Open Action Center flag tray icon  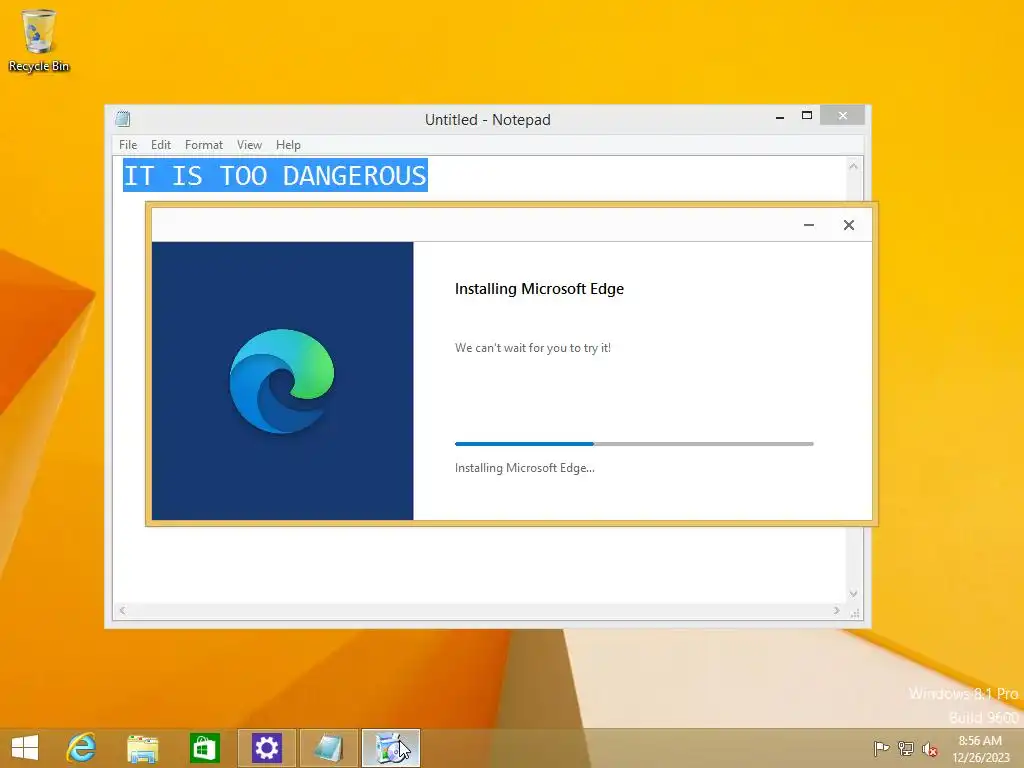coord(881,748)
